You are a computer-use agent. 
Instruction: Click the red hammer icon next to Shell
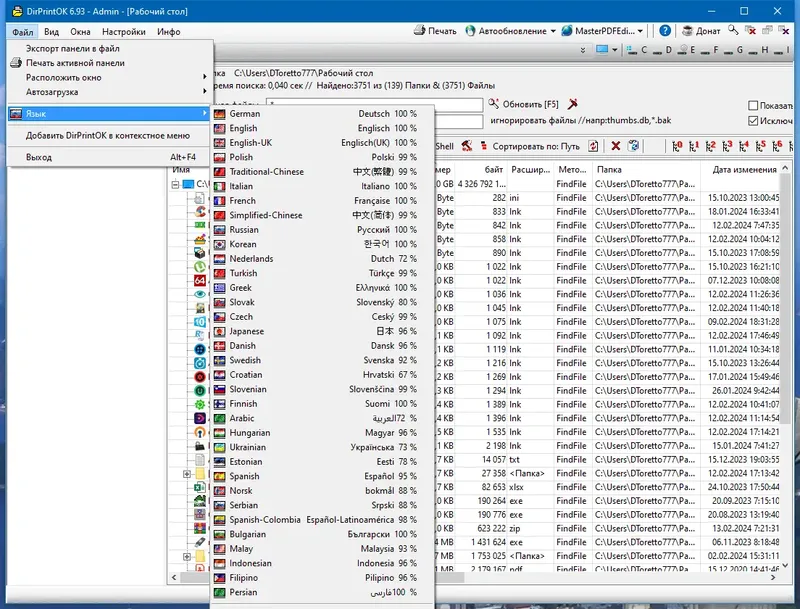coord(466,146)
